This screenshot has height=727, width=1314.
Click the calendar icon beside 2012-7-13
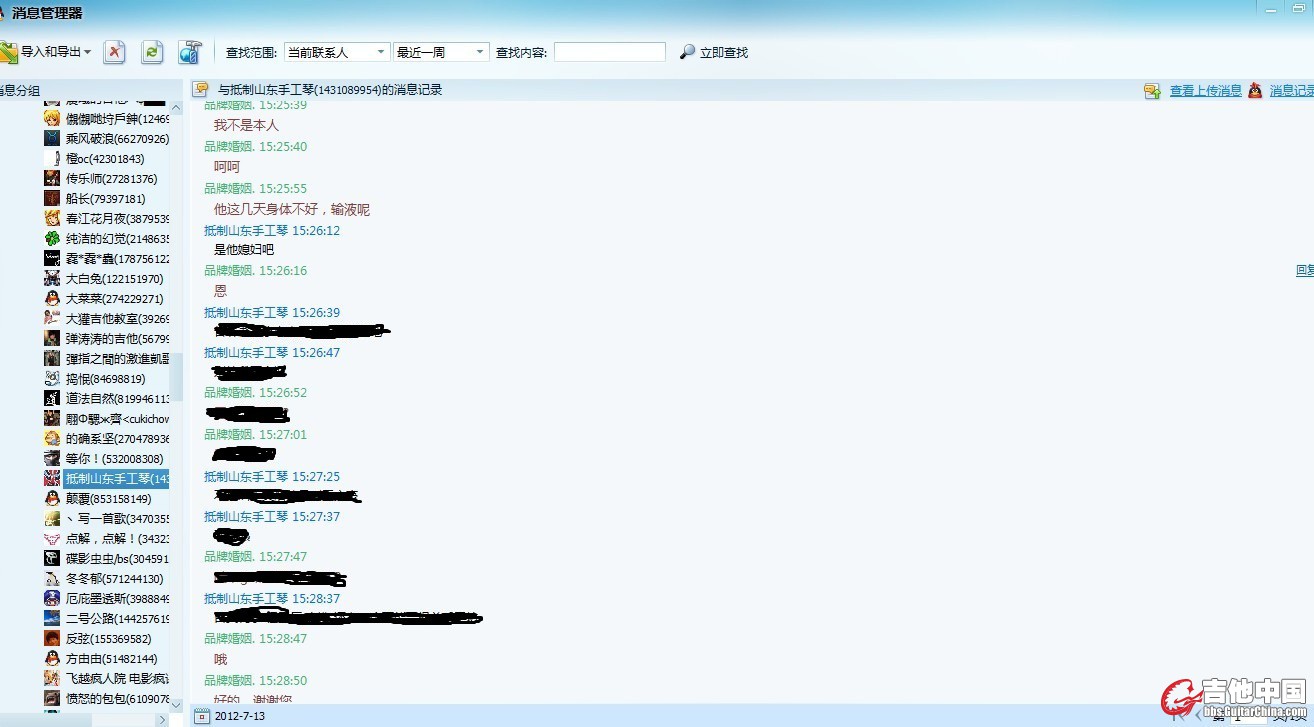[x=202, y=716]
